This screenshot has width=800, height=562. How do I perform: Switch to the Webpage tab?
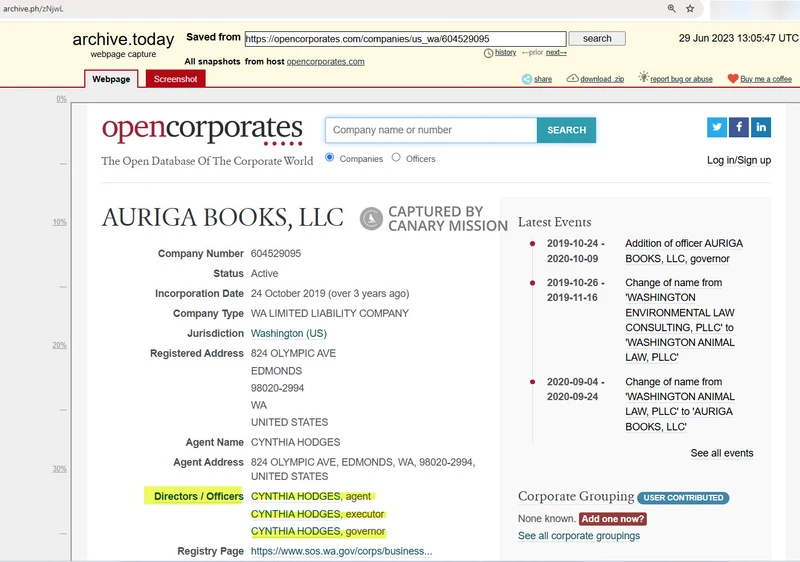[111, 79]
